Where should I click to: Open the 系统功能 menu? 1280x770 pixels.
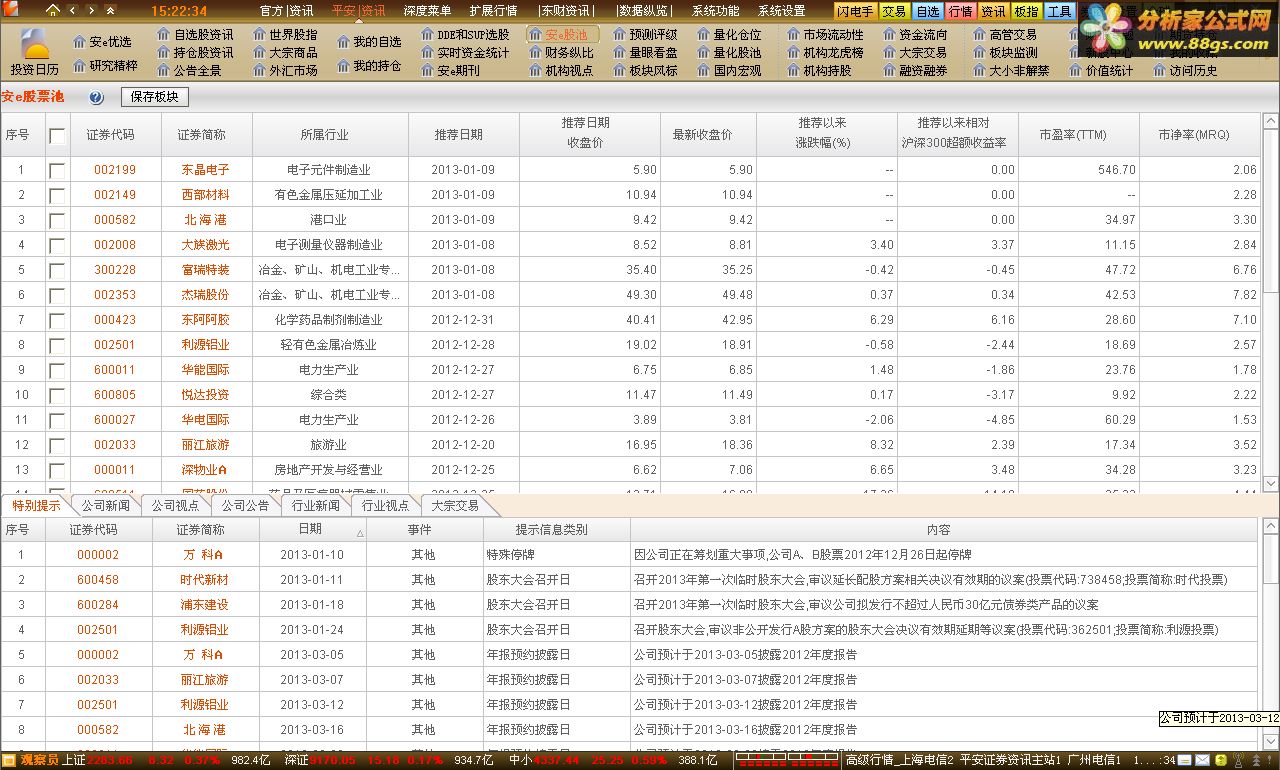[x=715, y=11]
